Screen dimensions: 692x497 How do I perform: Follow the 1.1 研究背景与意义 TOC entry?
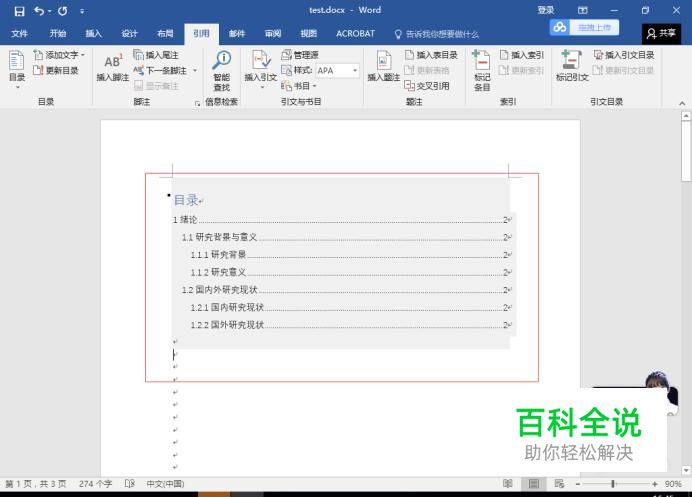click(346, 237)
